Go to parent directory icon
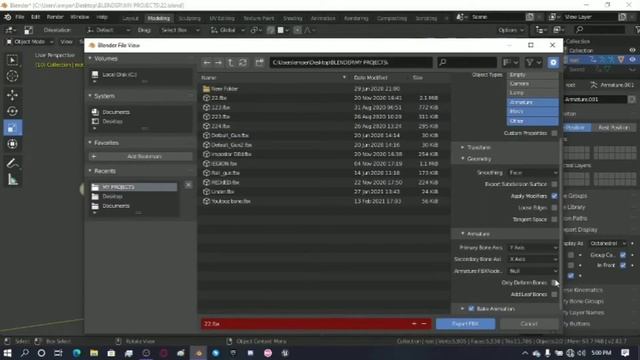The image size is (640, 360). [x=231, y=62]
